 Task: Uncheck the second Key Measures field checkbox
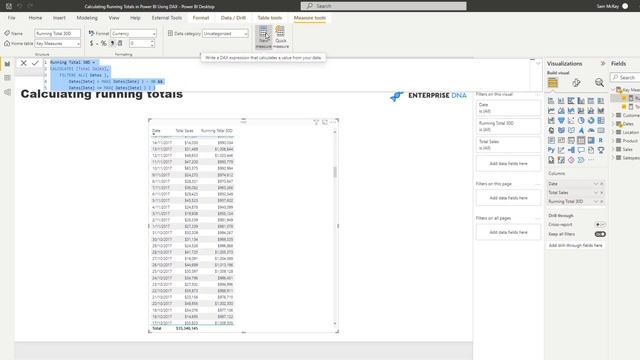point(624,107)
